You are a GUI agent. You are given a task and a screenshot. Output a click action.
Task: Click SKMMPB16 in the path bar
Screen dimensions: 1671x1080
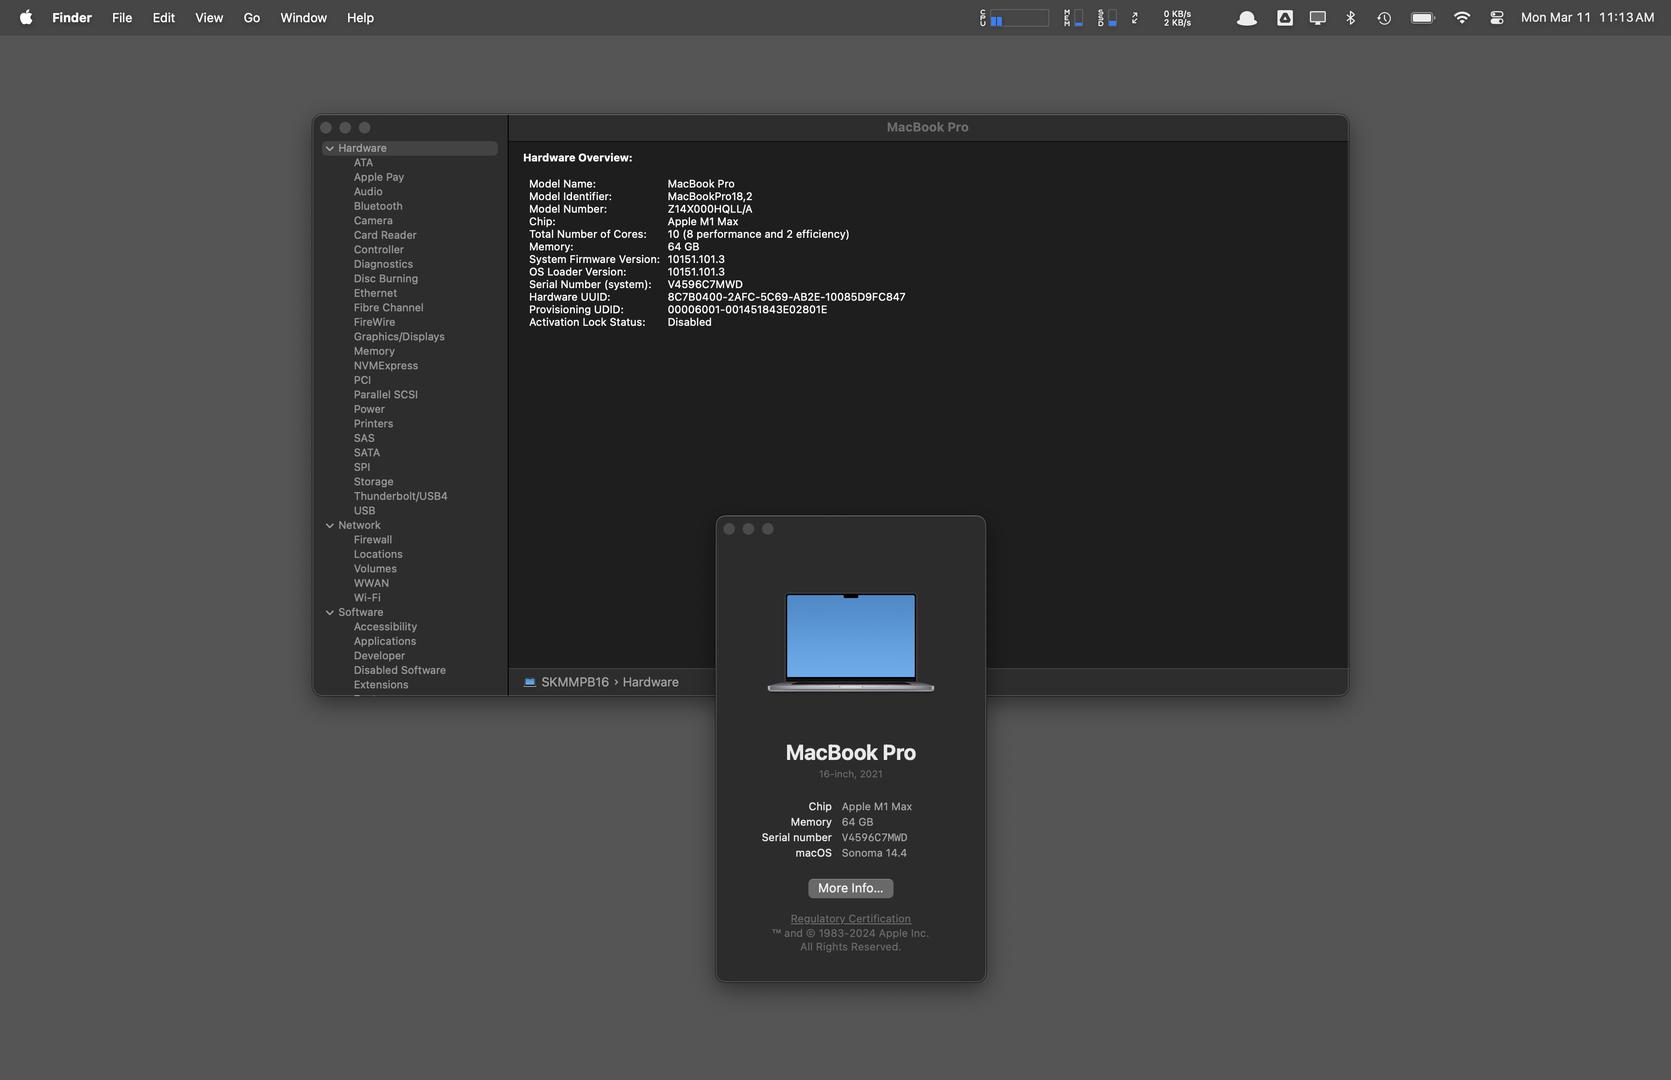(574, 682)
